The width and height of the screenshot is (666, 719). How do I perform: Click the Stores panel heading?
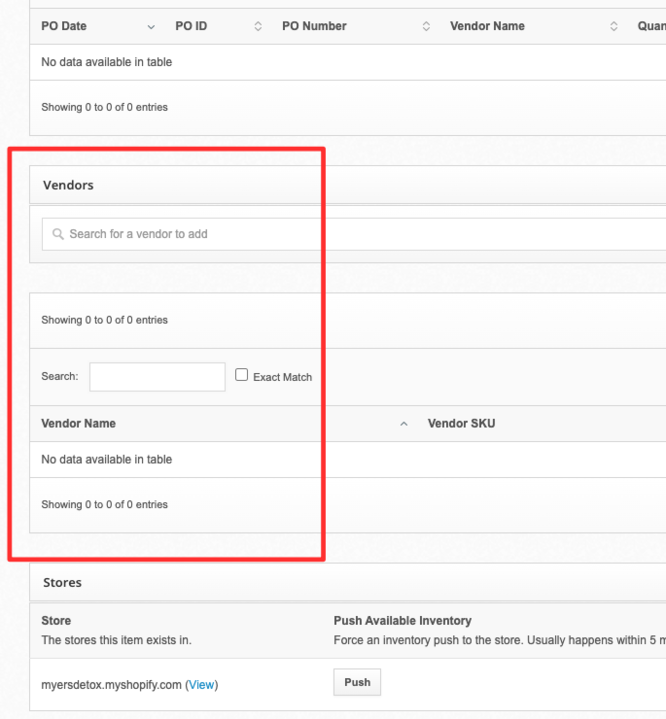[62, 582]
